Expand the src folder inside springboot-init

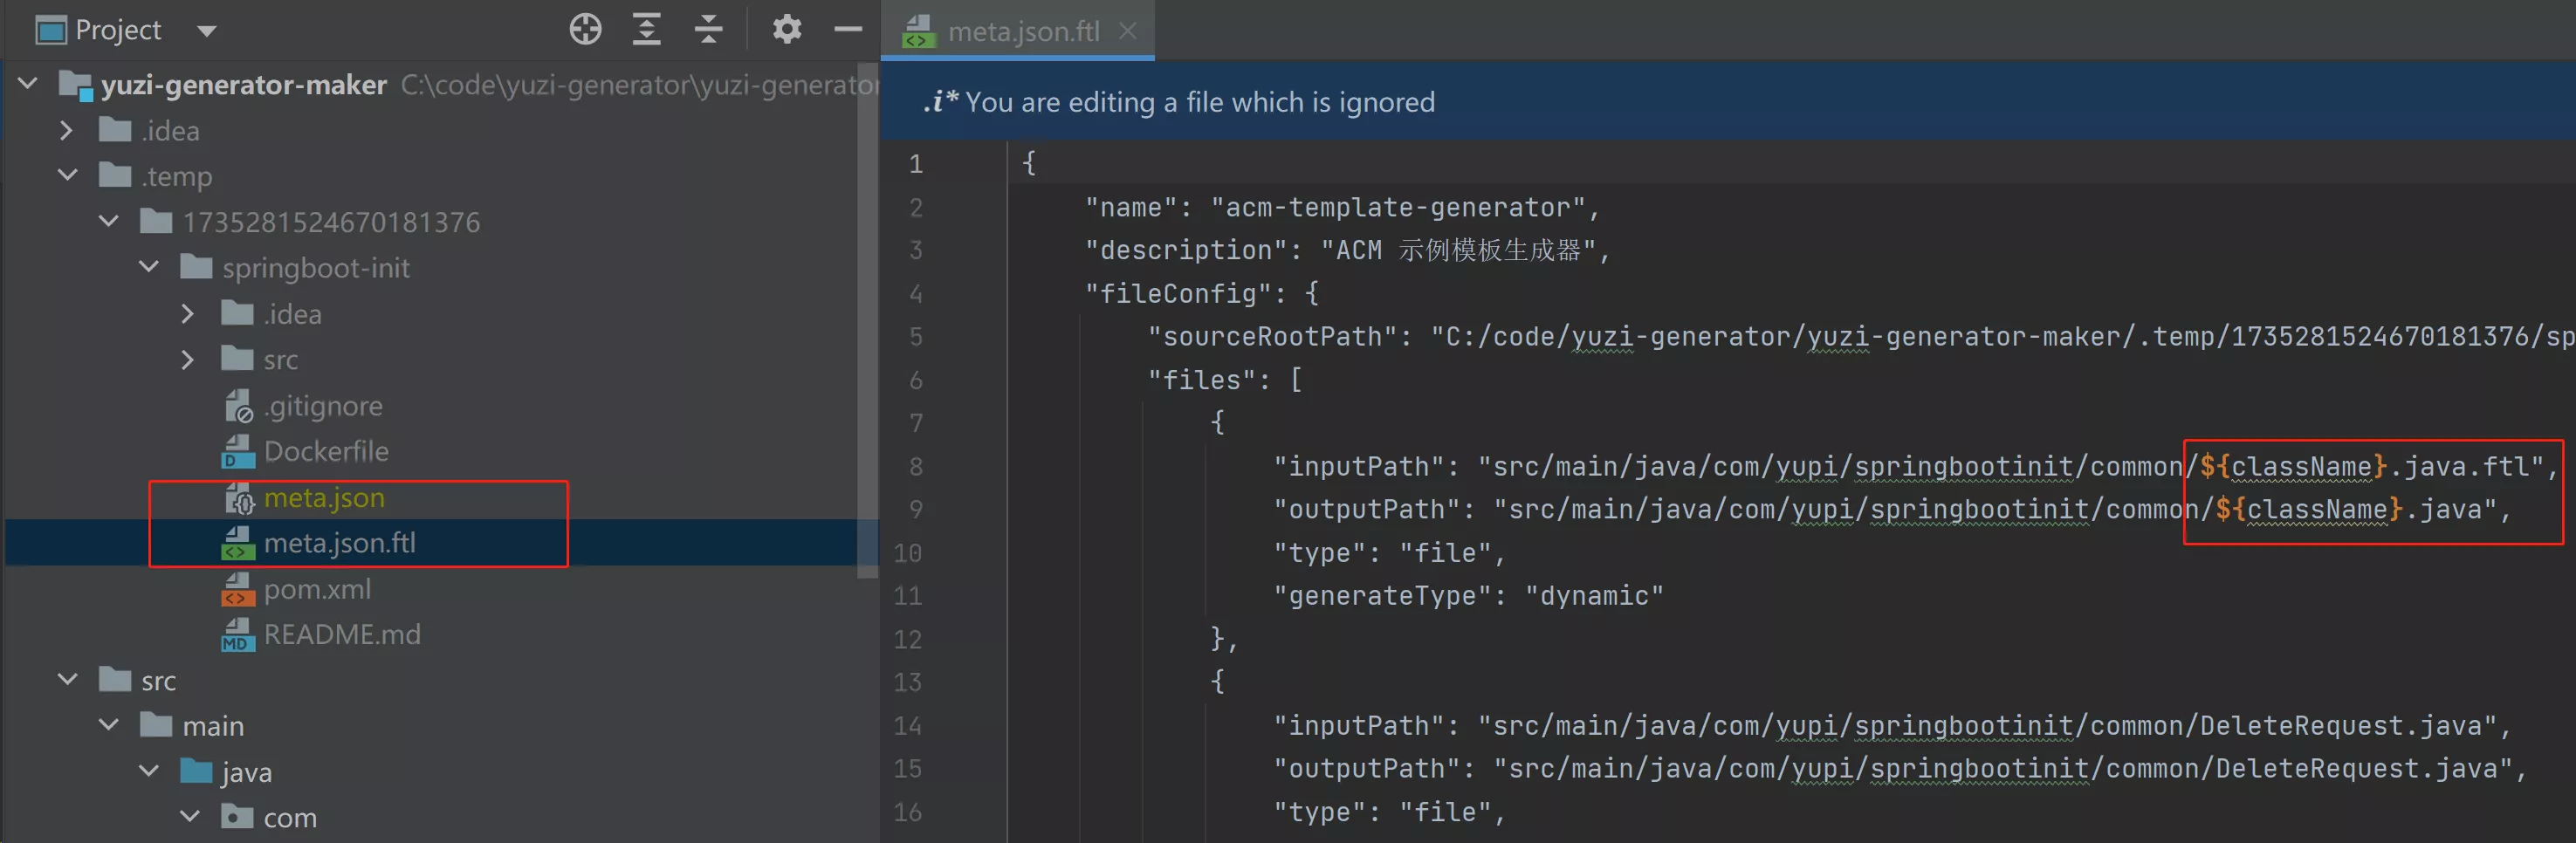click(188, 359)
